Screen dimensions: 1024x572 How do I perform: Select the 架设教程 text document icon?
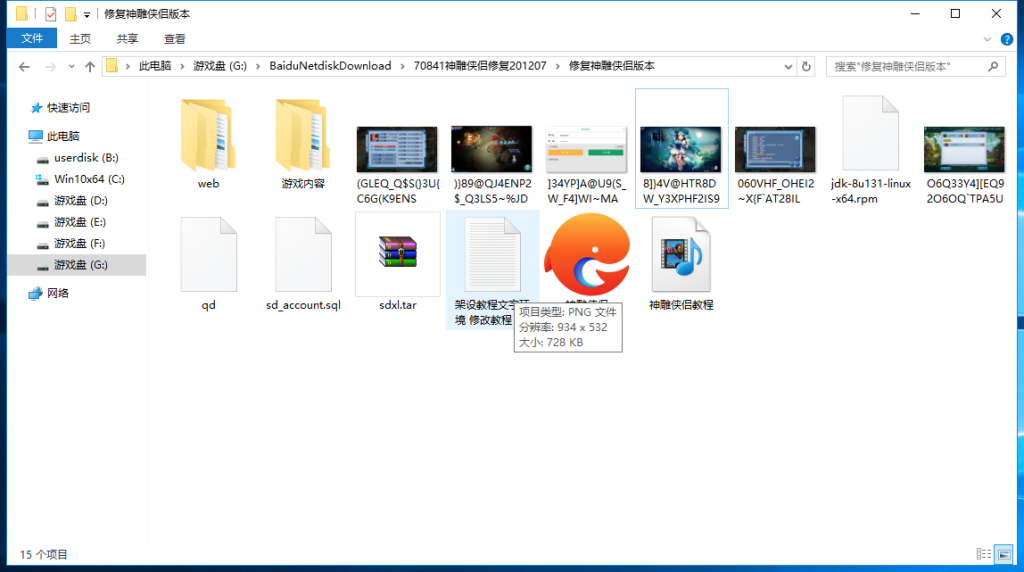click(492, 255)
